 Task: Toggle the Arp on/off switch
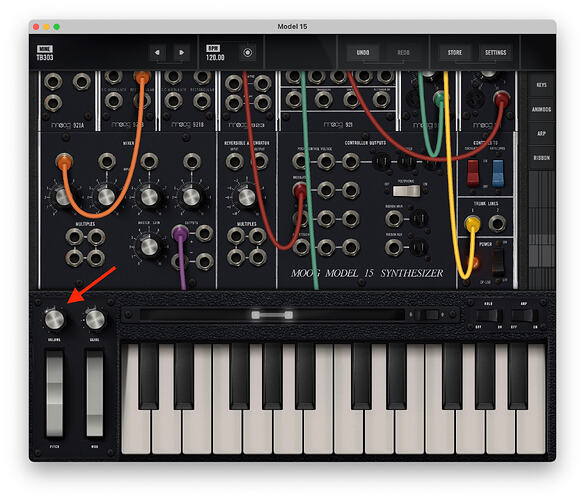524,316
